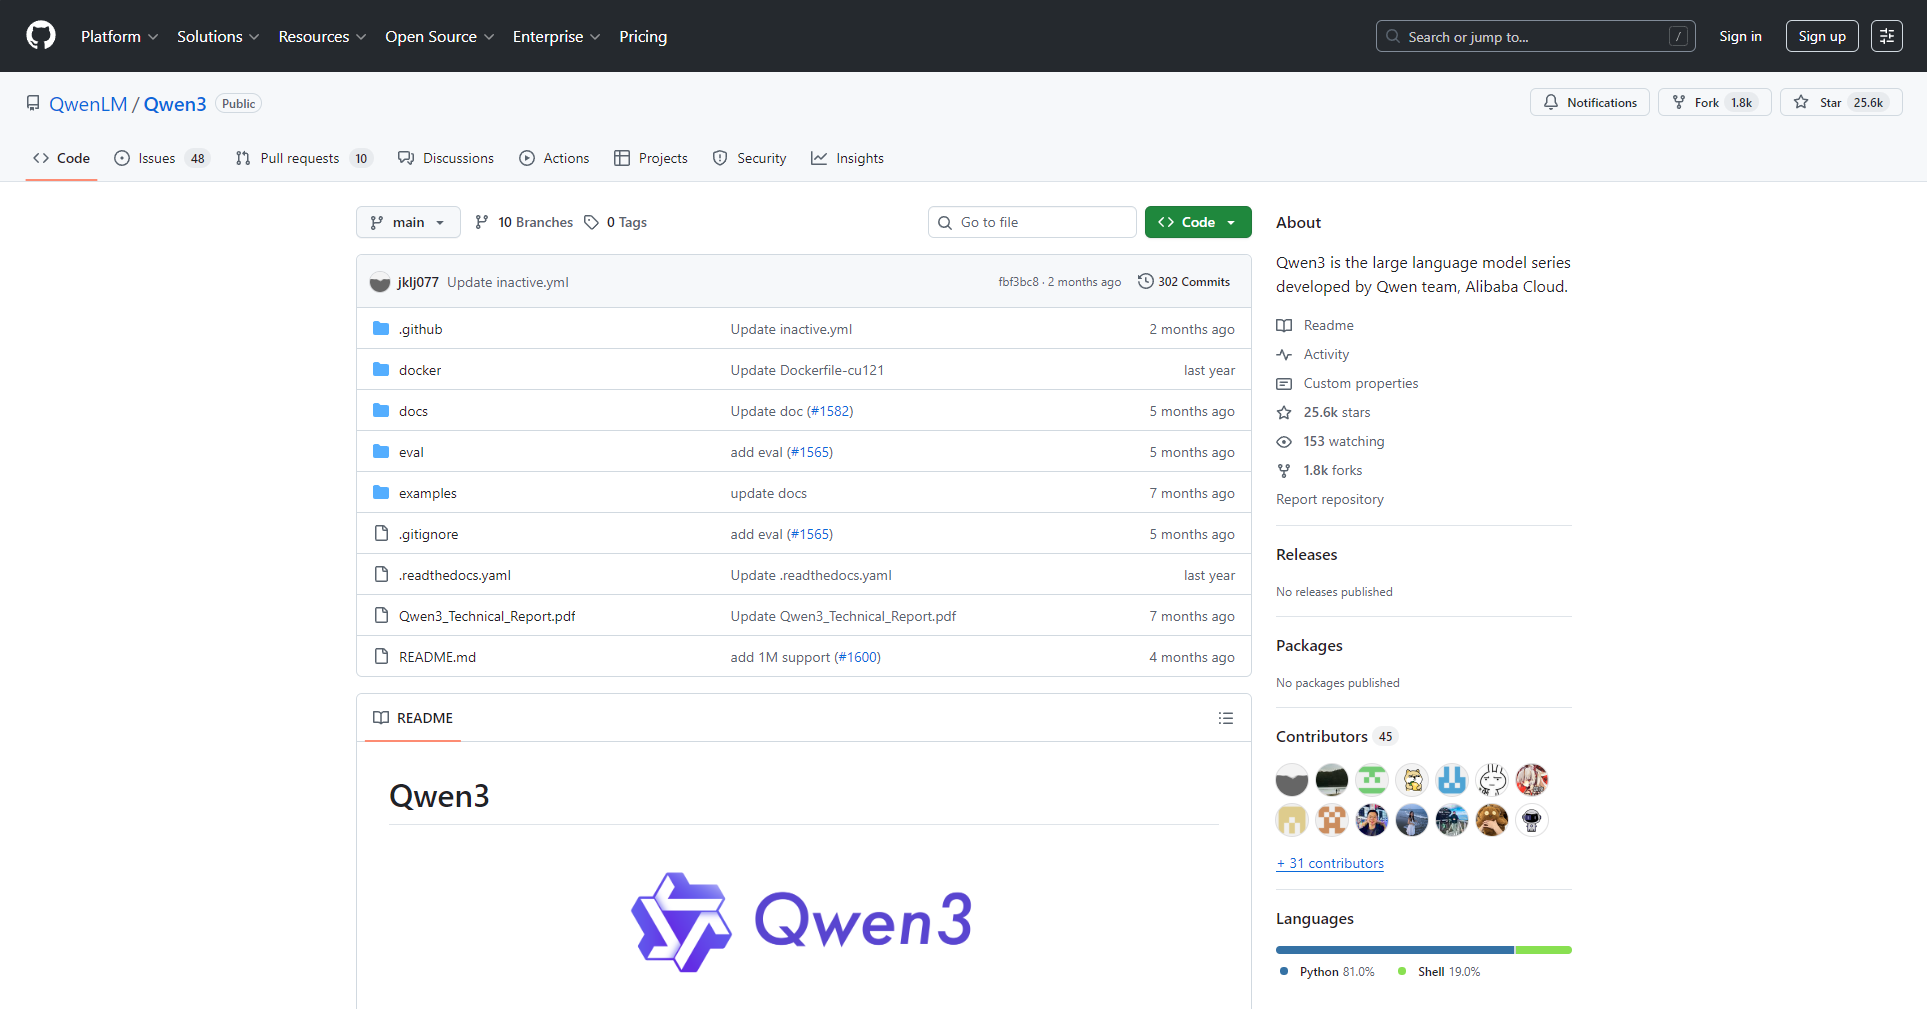Click the Notifications bell button
This screenshot has height=1009, width=1927.
point(1589,103)
